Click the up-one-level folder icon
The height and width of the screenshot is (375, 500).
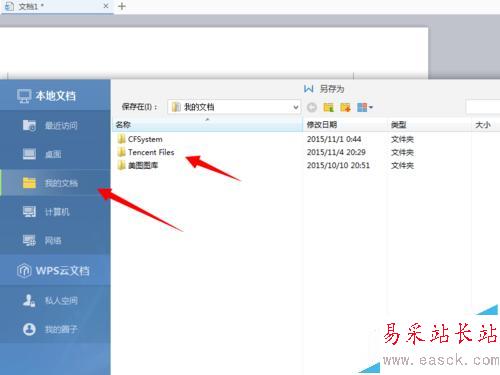point(329,107)
